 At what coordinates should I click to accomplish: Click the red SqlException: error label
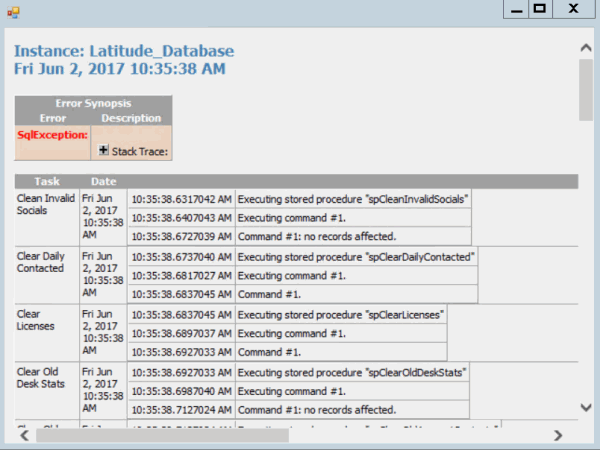[52, 135]
